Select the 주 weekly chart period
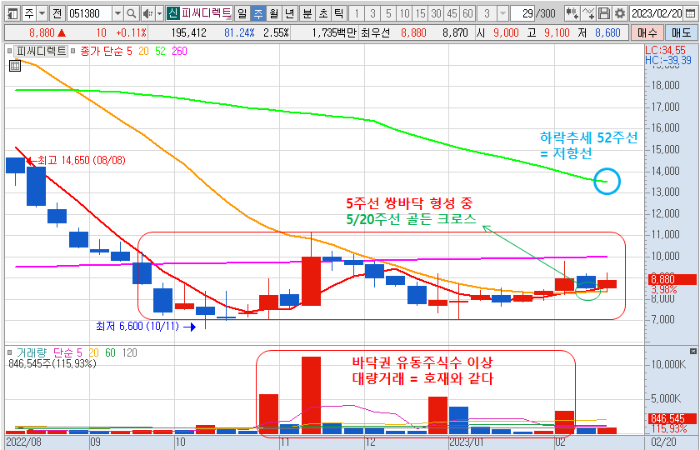The image size is (700, 450). pos(258,13)
